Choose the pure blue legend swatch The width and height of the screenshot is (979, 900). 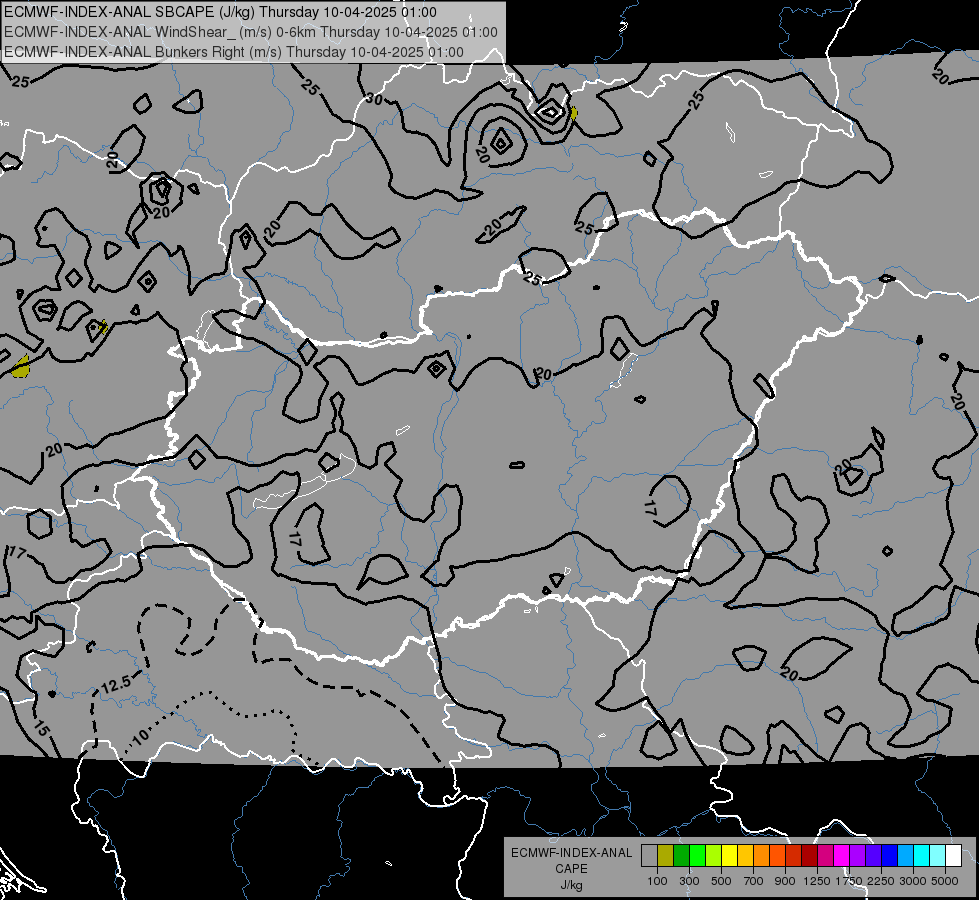(890, 855)
